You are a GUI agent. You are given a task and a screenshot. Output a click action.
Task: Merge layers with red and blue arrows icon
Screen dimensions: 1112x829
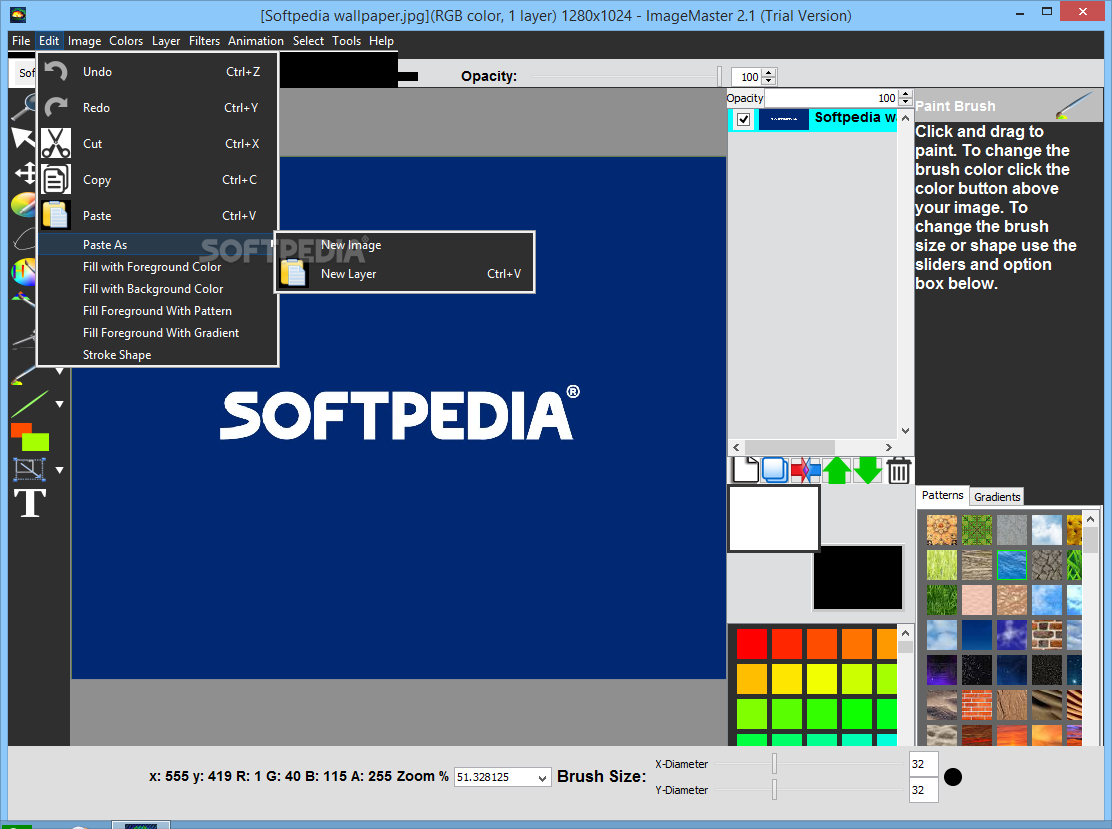pos(806,470)
